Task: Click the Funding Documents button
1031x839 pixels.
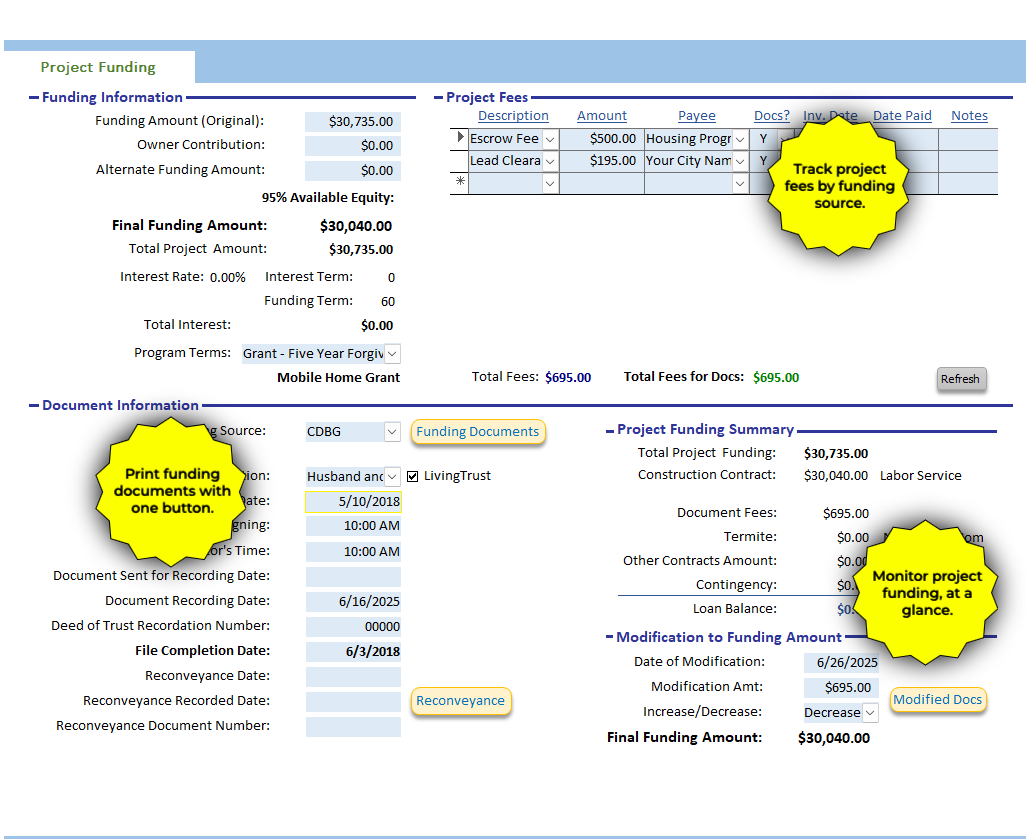Action: (477, 432)
